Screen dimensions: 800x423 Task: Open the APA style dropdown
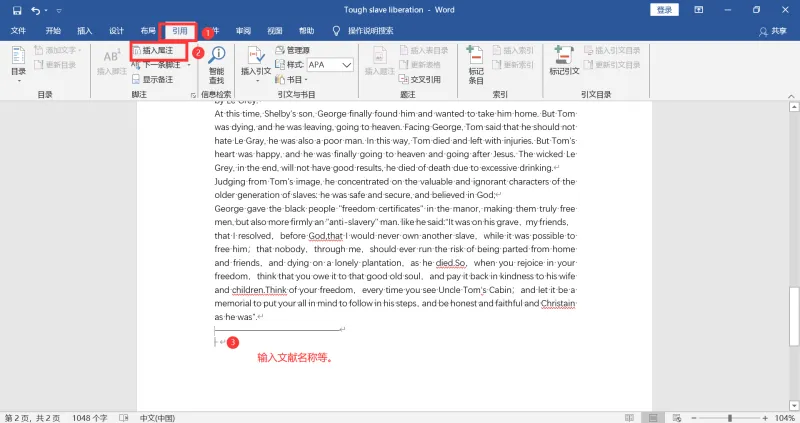(x=330, y=65)
